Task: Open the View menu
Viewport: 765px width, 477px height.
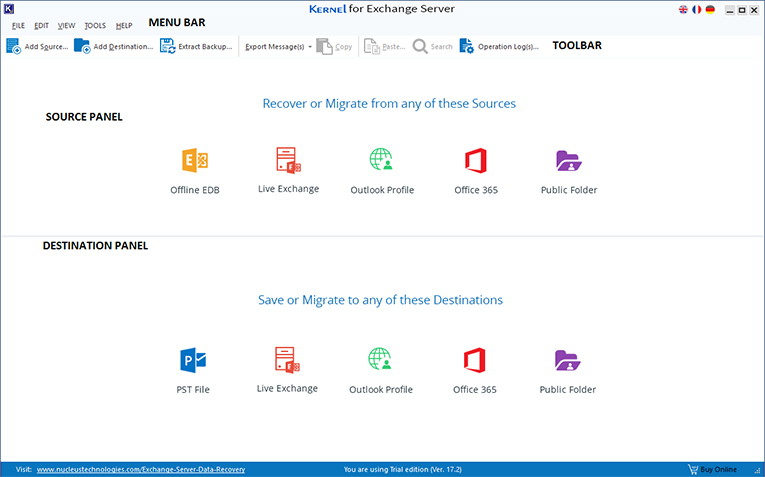Action: pyautogui.click(x=66, y=25)
